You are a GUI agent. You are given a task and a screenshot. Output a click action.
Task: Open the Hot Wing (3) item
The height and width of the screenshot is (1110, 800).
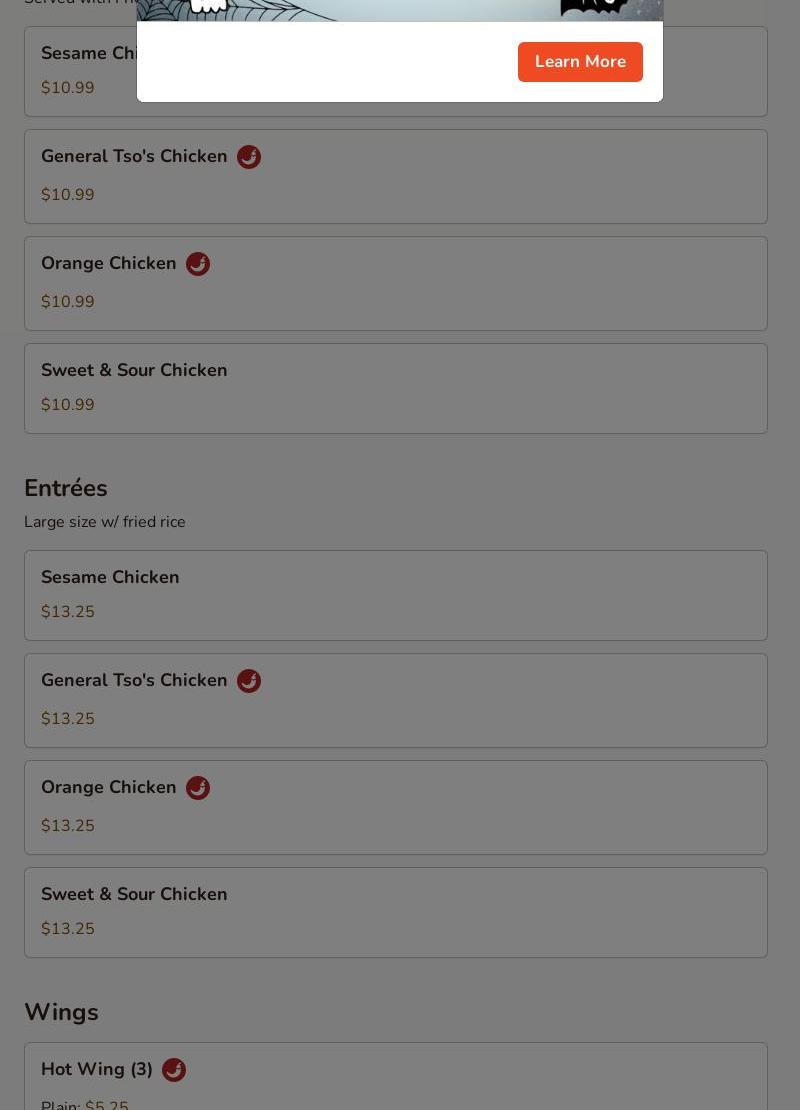coord(396,1076)
